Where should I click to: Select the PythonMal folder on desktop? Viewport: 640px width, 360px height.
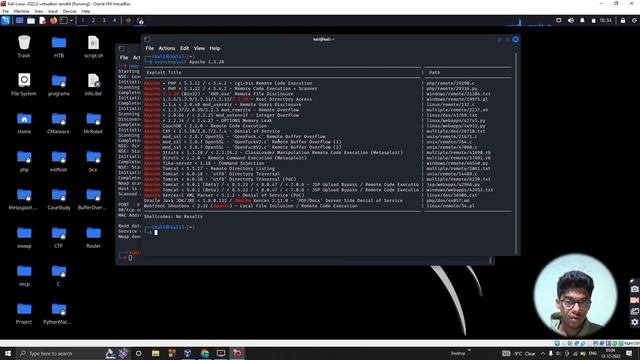[59, 313]
